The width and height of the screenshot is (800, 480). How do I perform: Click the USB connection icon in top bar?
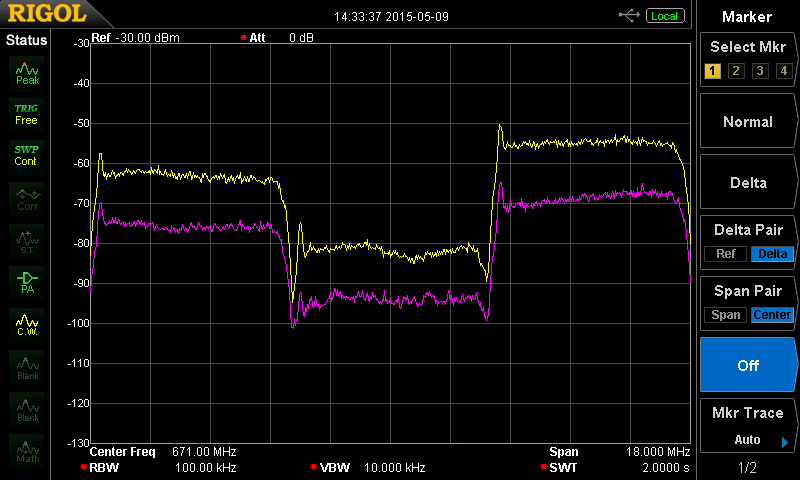[629, 16]
